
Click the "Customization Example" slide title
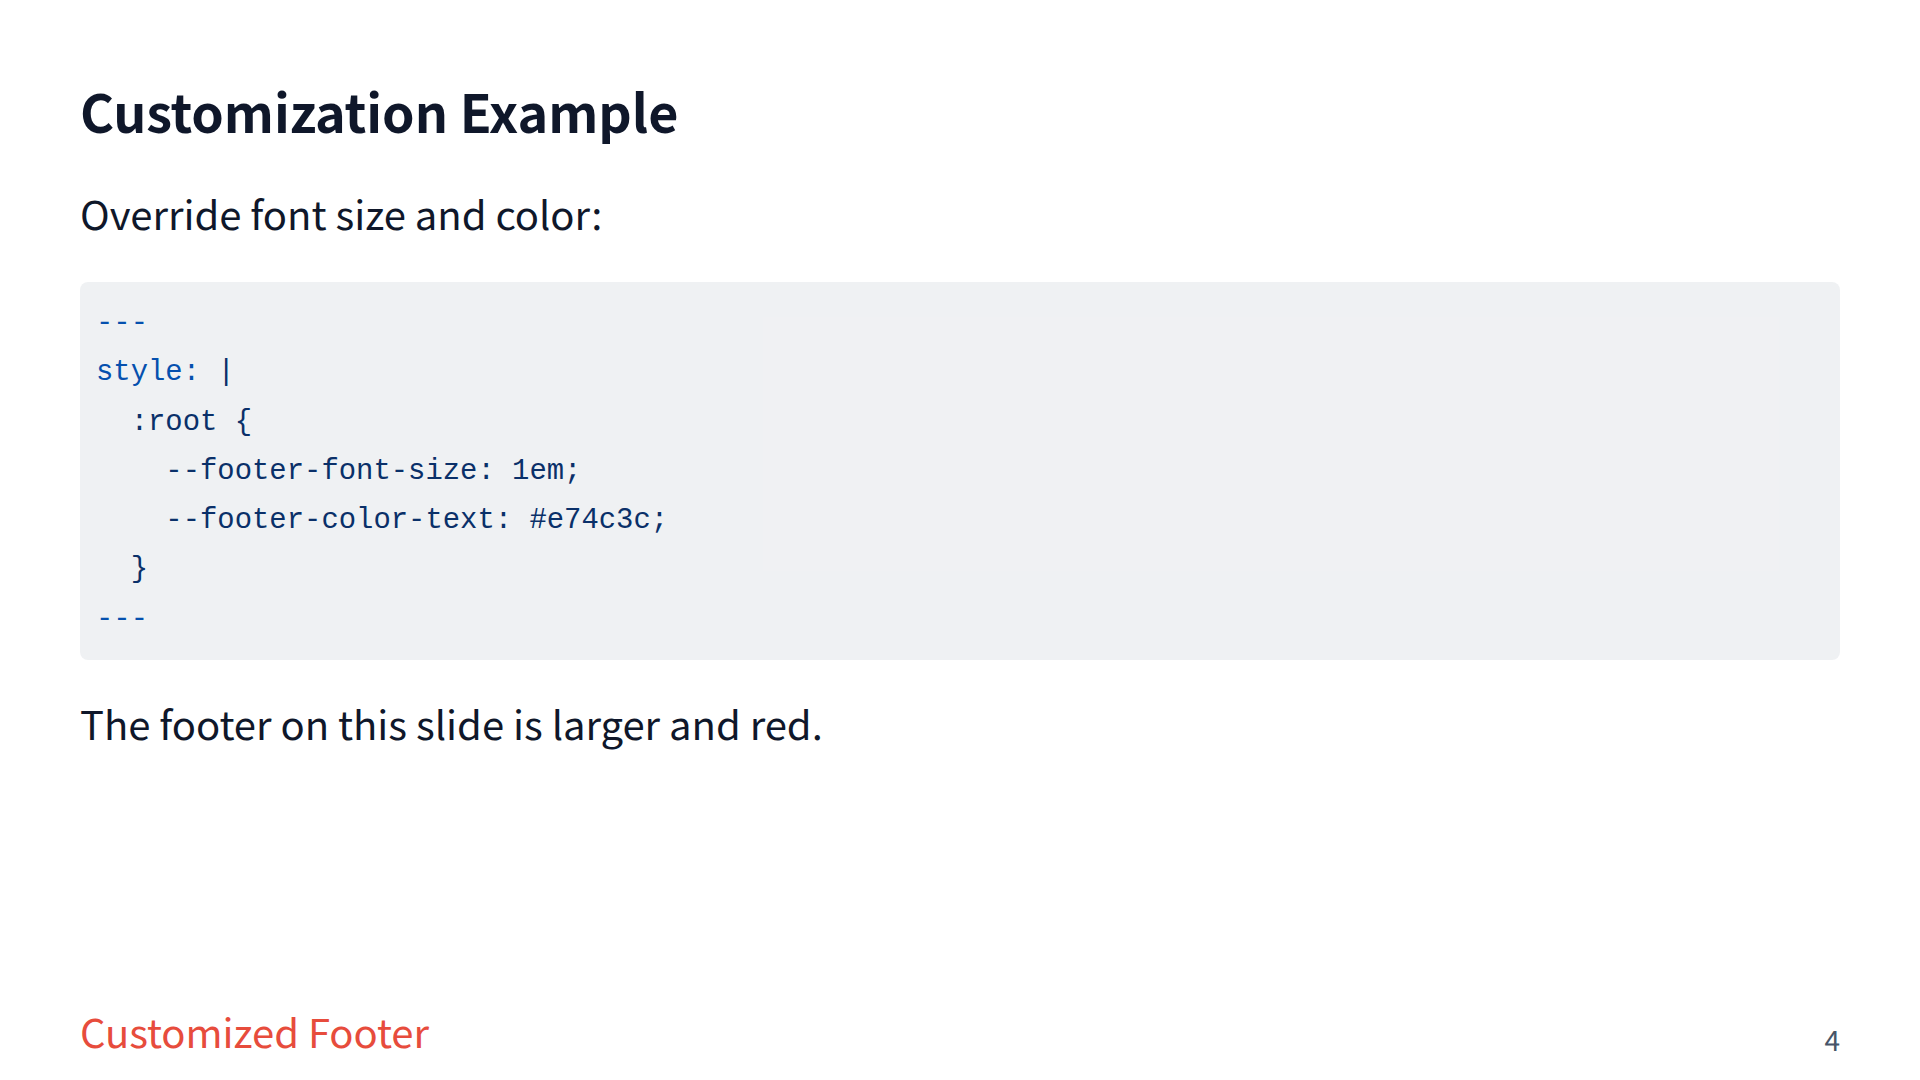(x=378, y=114)
